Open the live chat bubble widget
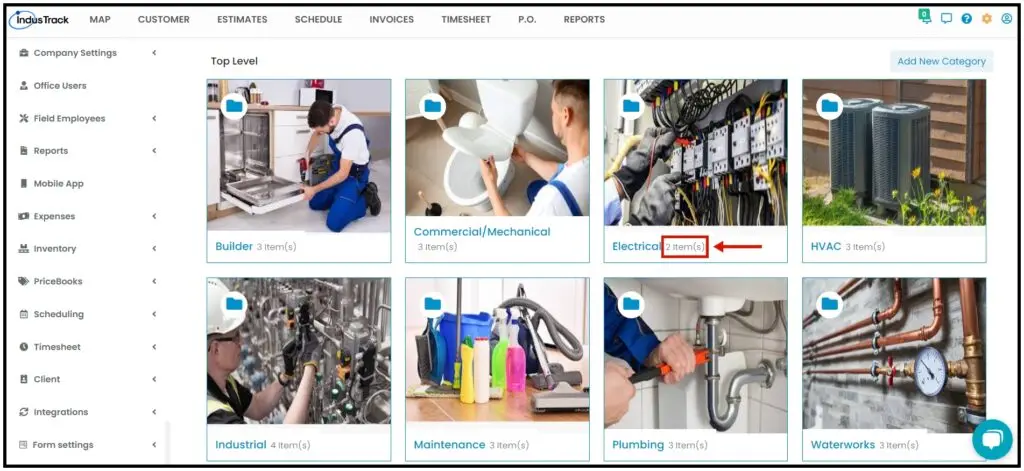 tap(992, 439)
